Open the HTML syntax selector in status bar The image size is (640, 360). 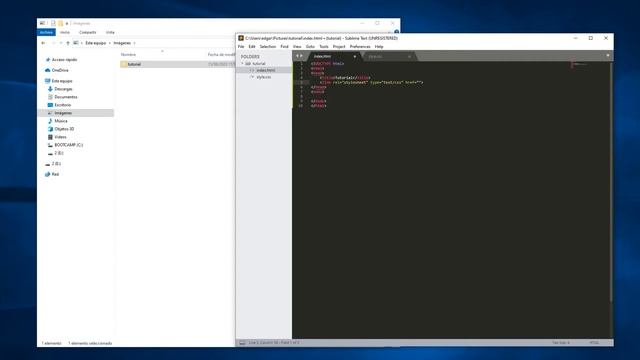[x=594, y=343]
